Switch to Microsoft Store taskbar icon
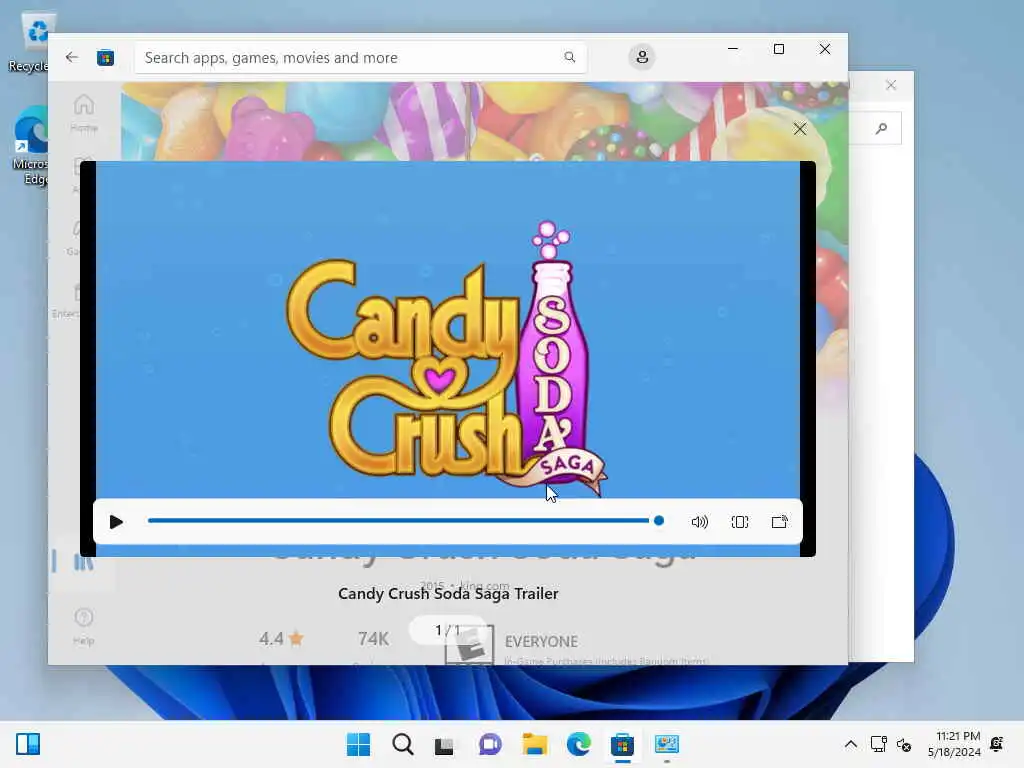The height and width of the screenshot is (768, 1024). pyautogui.click(x=622, y=744)
